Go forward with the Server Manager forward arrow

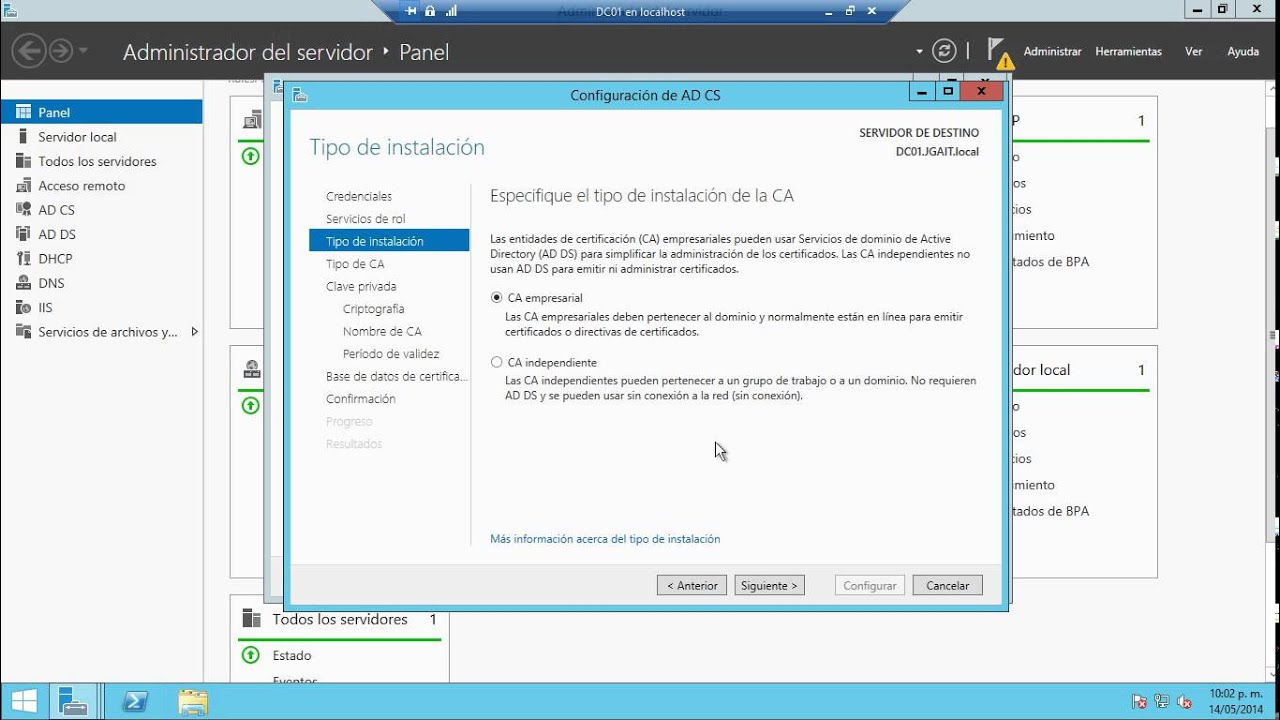60,51
